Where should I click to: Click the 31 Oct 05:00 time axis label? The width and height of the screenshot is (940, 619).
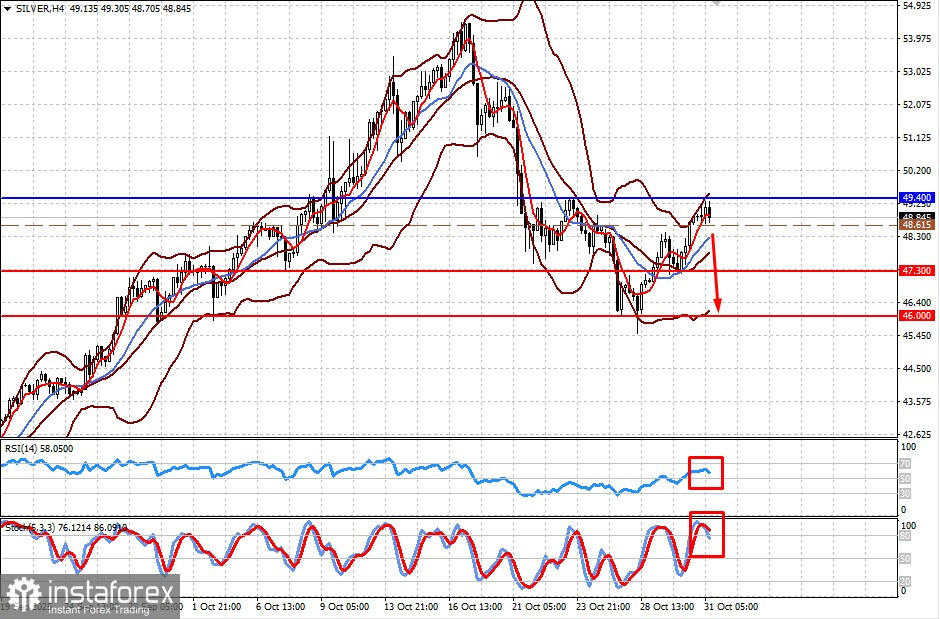731,606
